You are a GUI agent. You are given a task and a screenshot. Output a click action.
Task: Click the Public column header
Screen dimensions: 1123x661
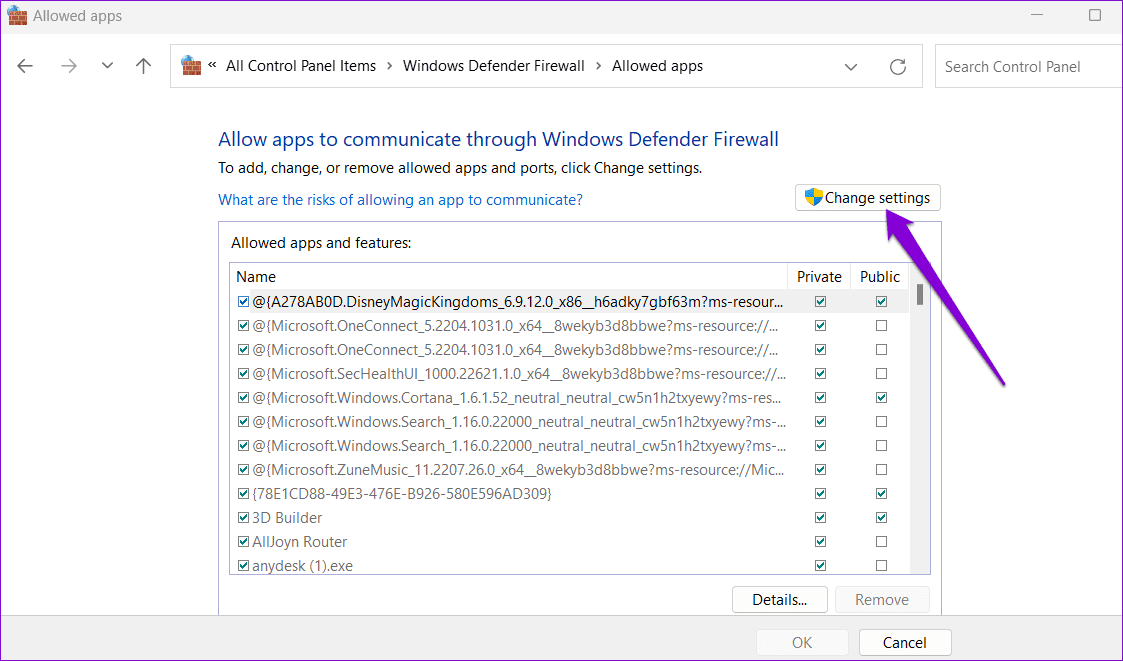click(x=879, y=276)
